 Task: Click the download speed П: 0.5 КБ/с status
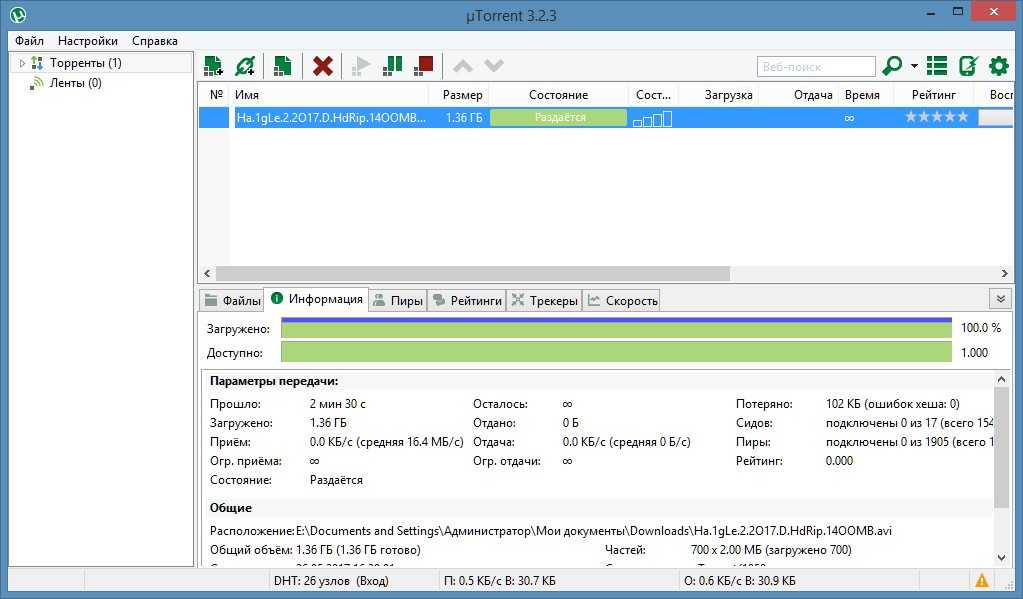click(500, 580)
